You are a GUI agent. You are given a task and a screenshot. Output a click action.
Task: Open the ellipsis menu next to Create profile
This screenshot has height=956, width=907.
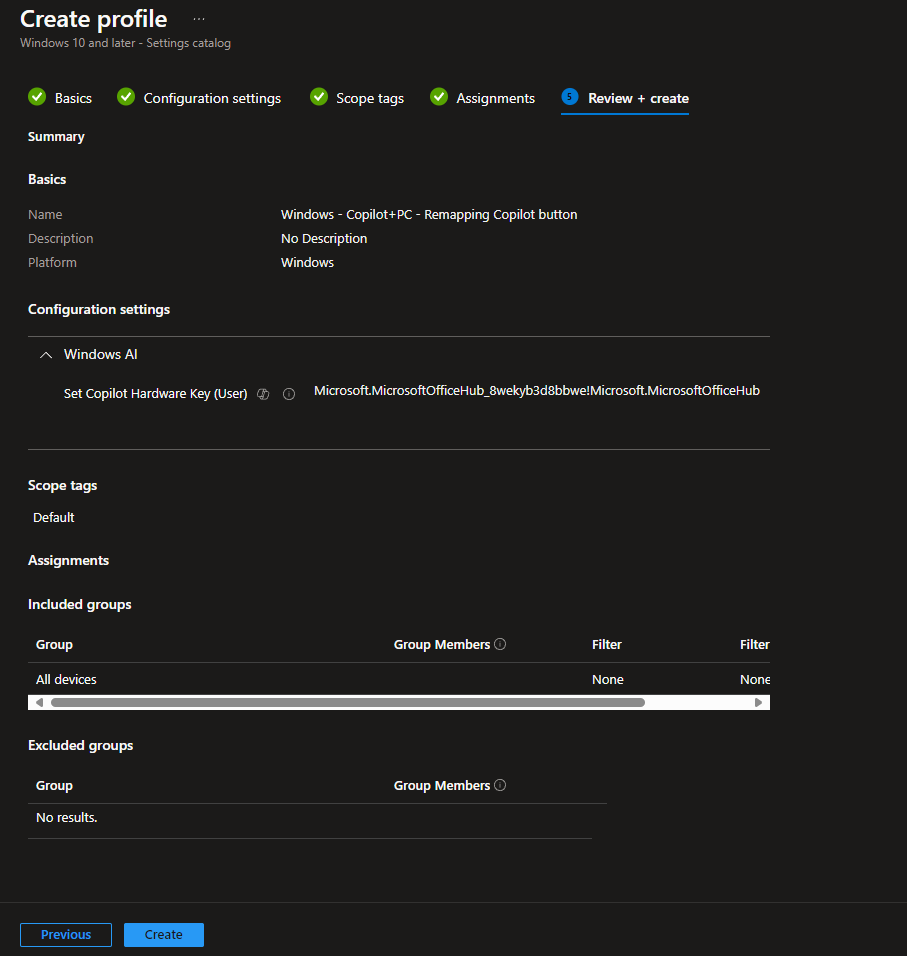(199, 20)
